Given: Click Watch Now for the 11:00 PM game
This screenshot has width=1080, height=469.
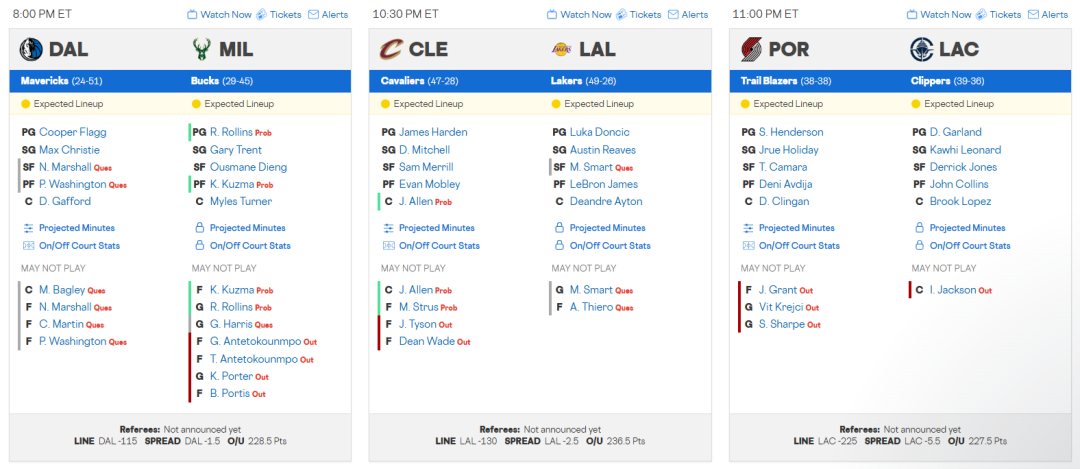Looking at the screenshot, I should tap(945, 15).
